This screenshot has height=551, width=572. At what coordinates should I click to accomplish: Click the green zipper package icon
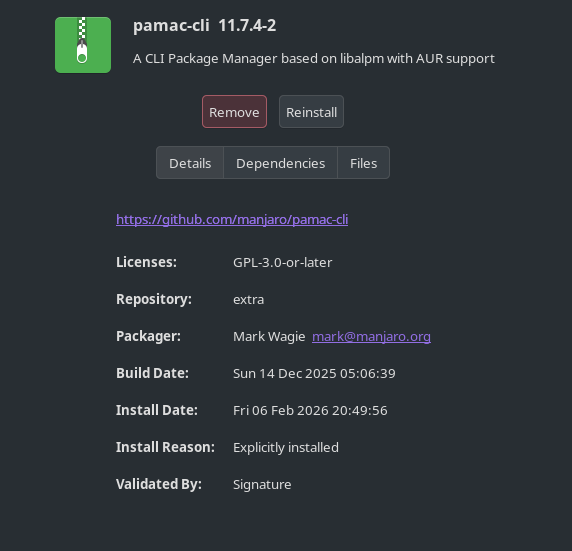click(x=83, y=45)
